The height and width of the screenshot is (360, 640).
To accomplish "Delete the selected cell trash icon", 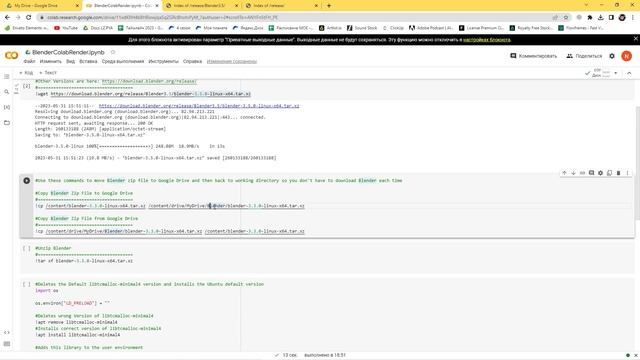I will pos(618,173).
